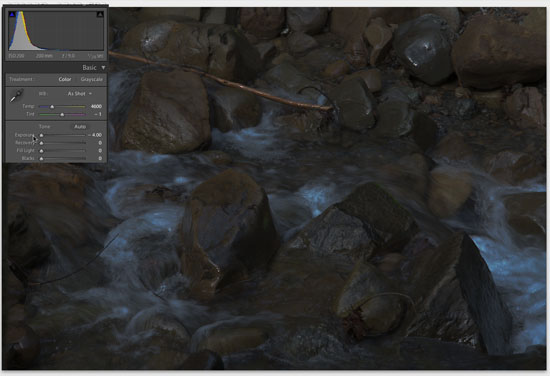550x376 pixels.
Task: Click the Temp label text
Action: 28,106
